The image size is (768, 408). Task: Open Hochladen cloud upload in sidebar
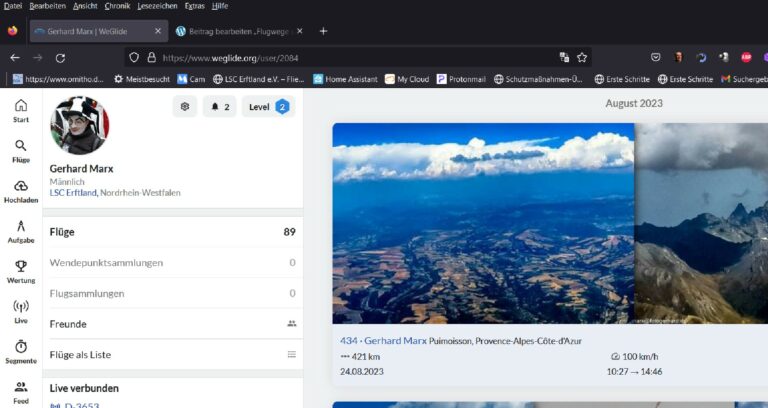21,191
